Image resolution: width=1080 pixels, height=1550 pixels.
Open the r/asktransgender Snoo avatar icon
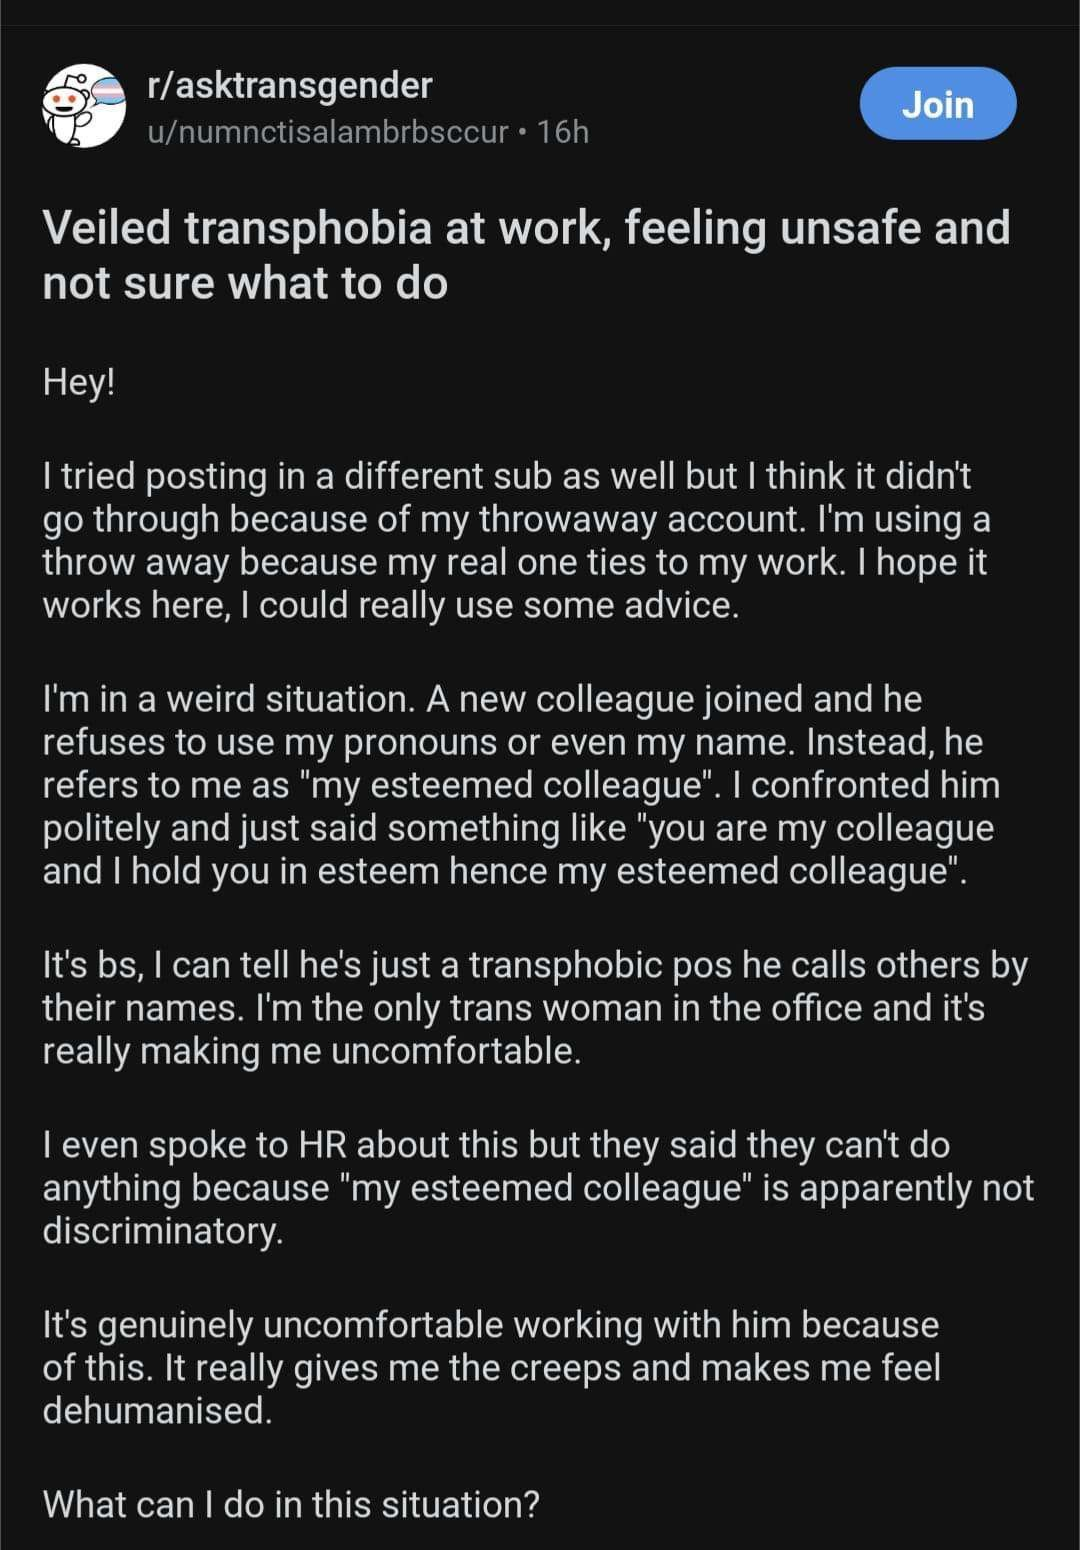[x=83, y=107]
